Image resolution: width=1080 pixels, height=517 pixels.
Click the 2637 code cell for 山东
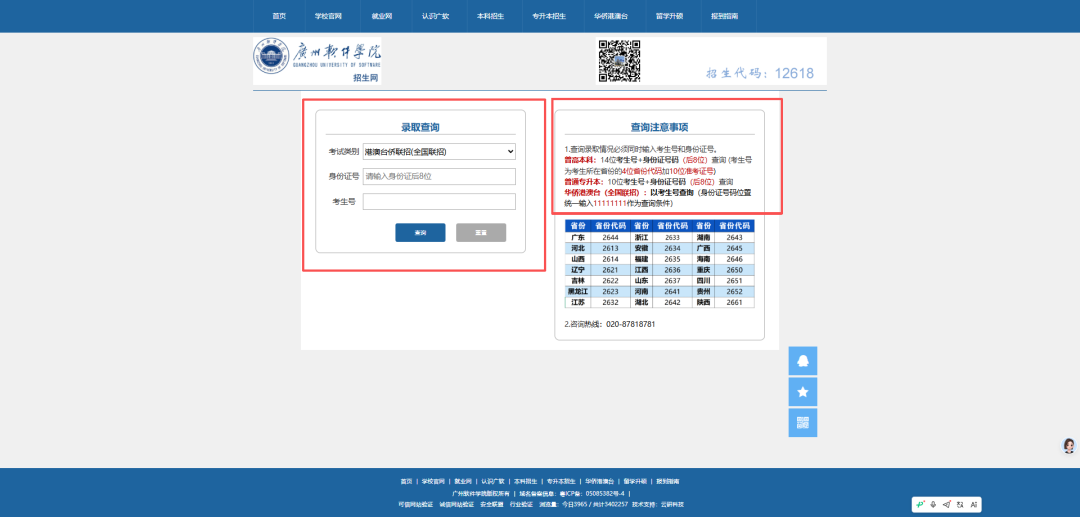(672, 281)
